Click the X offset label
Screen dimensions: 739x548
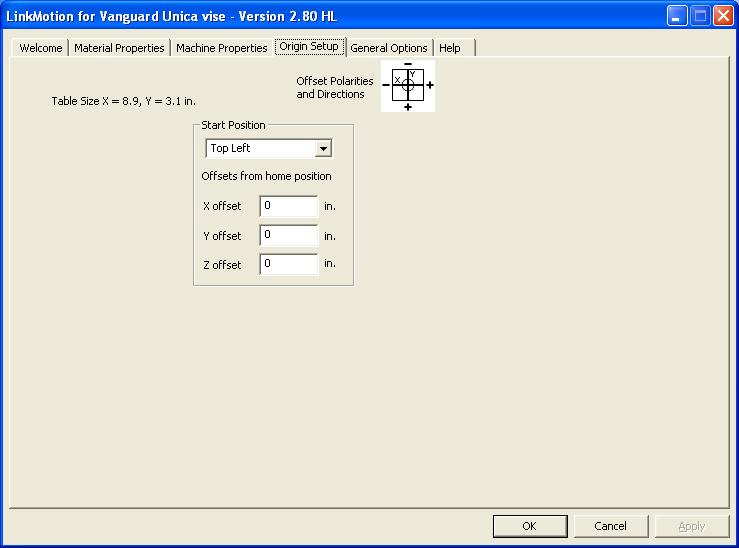[x=222, y=206]
